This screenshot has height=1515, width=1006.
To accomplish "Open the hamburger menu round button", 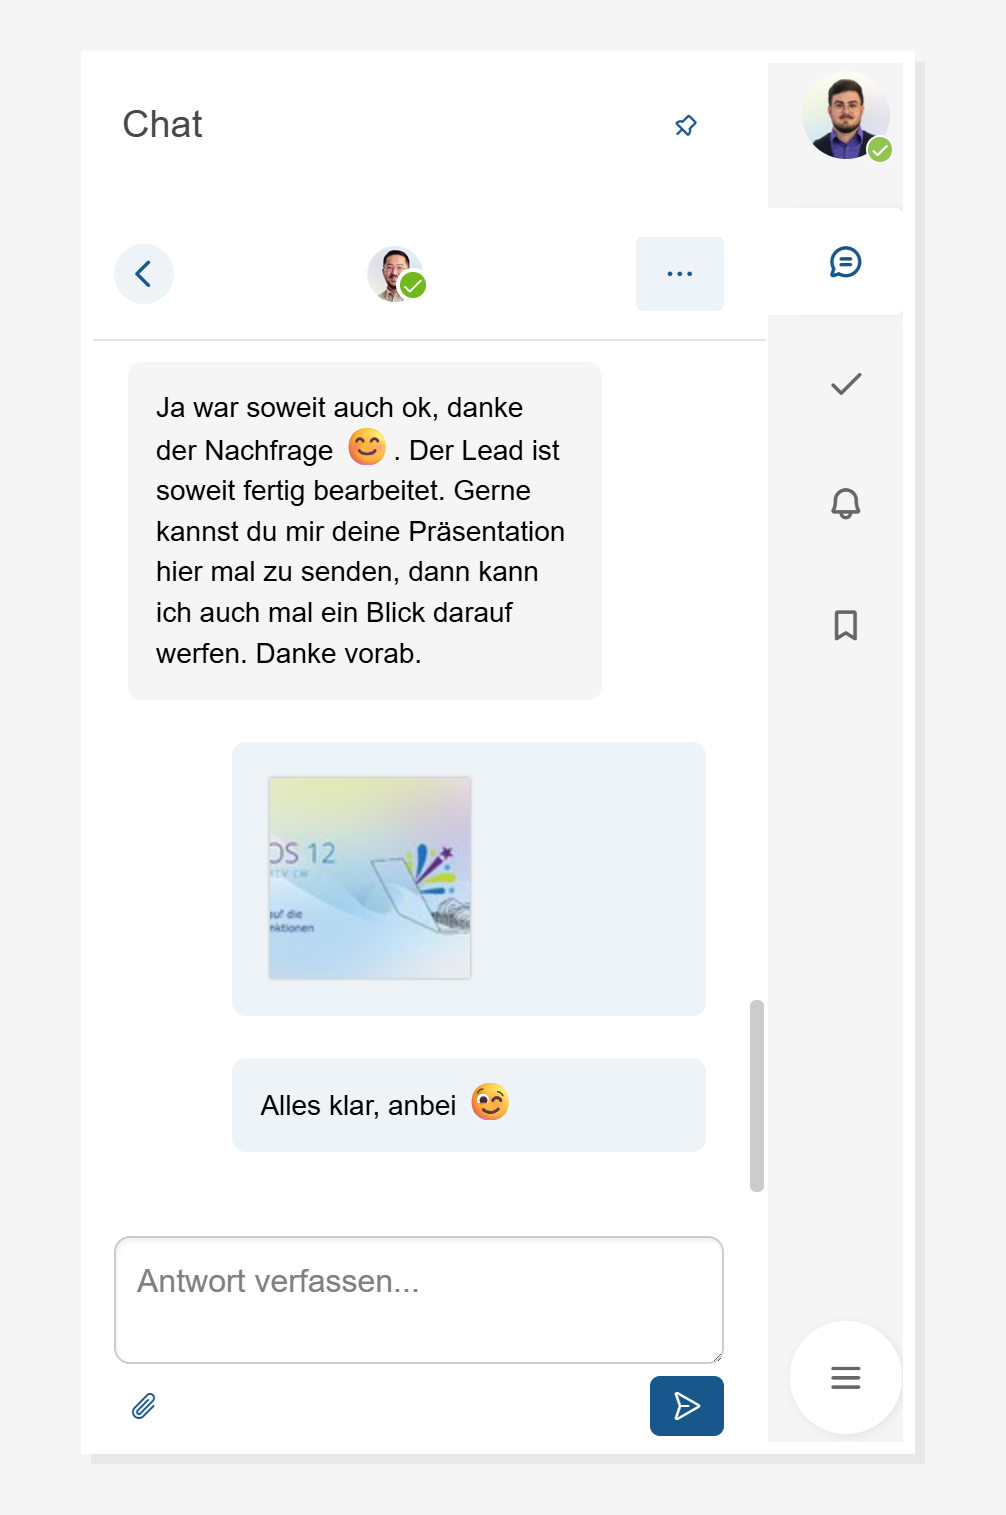I will click(846, 1378).
